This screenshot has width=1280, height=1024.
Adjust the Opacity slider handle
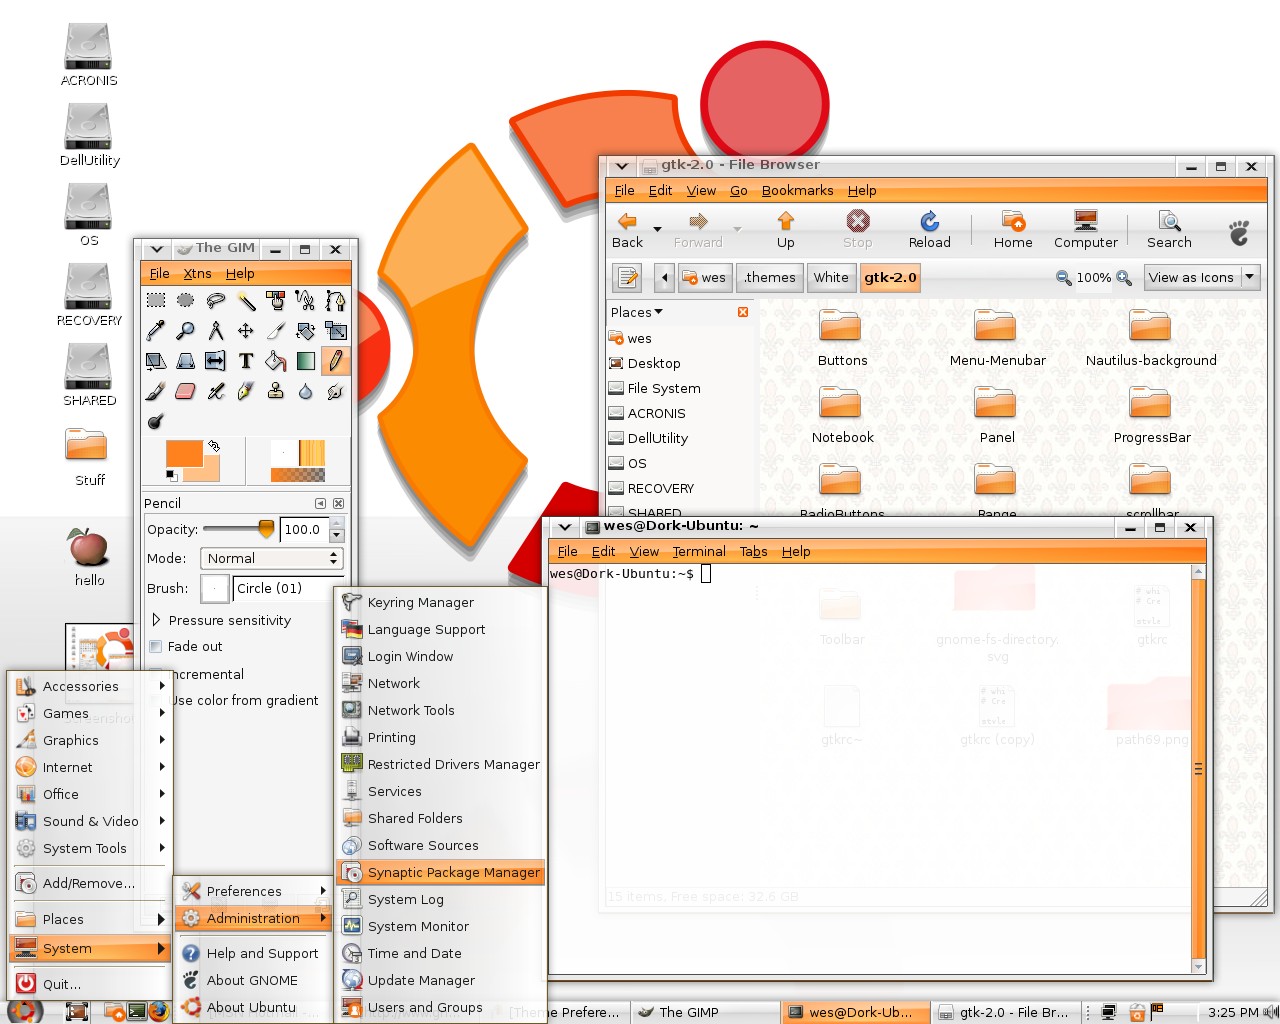[266, 528]
